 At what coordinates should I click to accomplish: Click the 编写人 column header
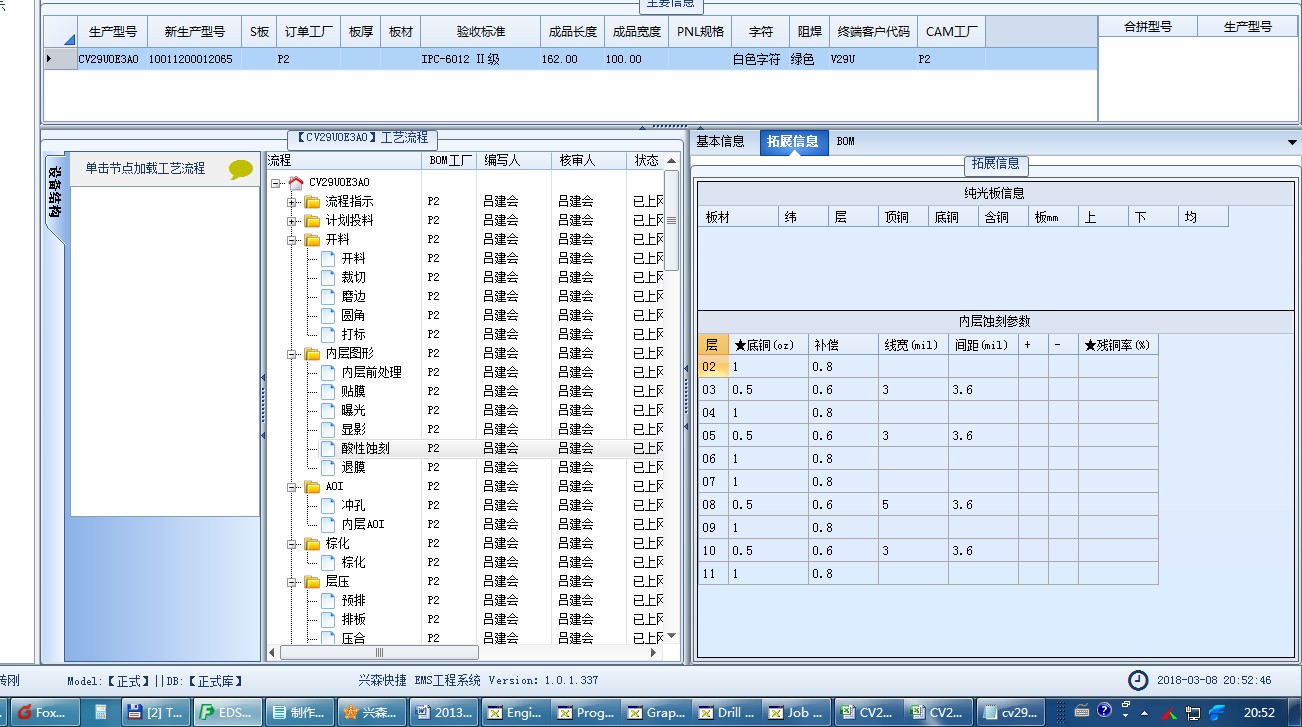point(515,160)
